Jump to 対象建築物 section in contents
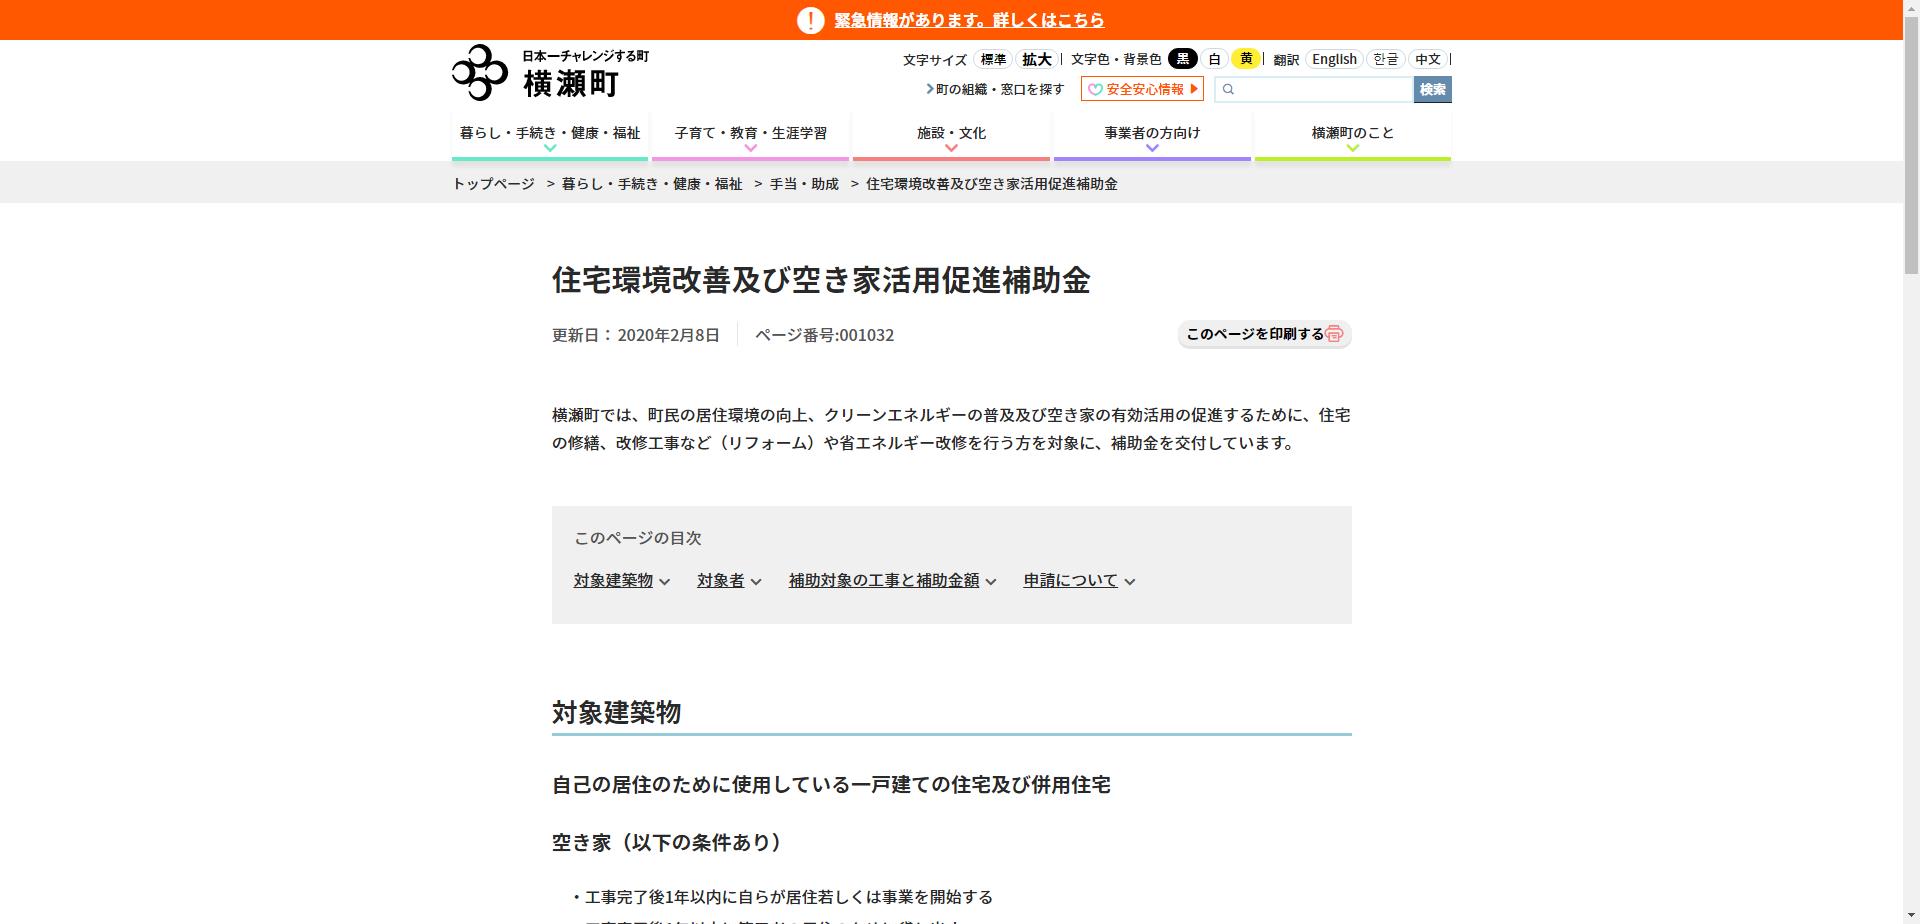1920x924 pixels. 621,580
